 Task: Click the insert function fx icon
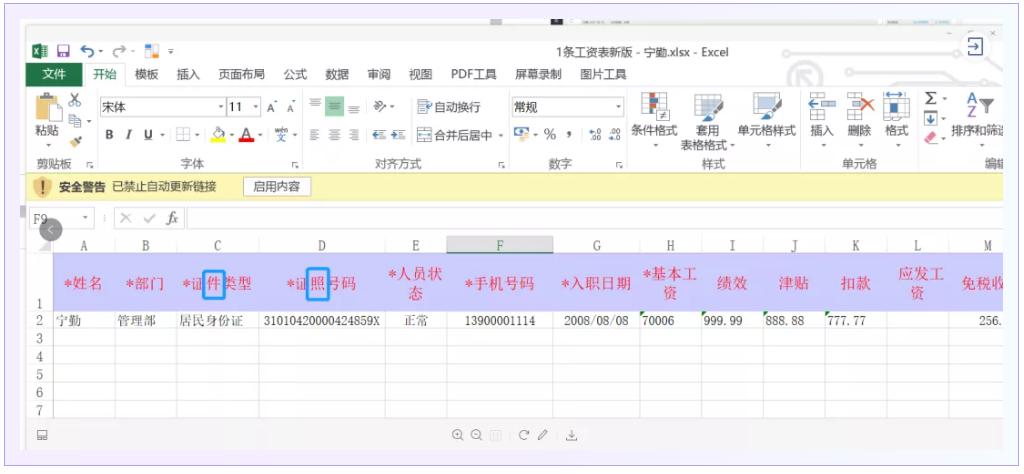(172, 218)
